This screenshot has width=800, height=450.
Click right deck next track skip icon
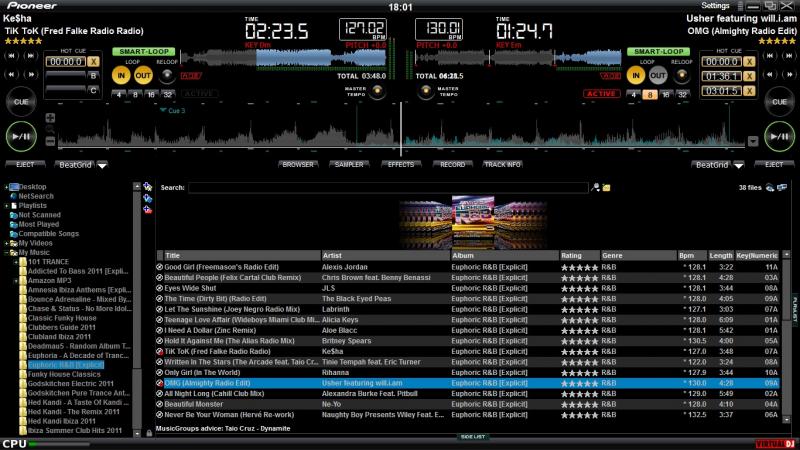pos(789,56)
